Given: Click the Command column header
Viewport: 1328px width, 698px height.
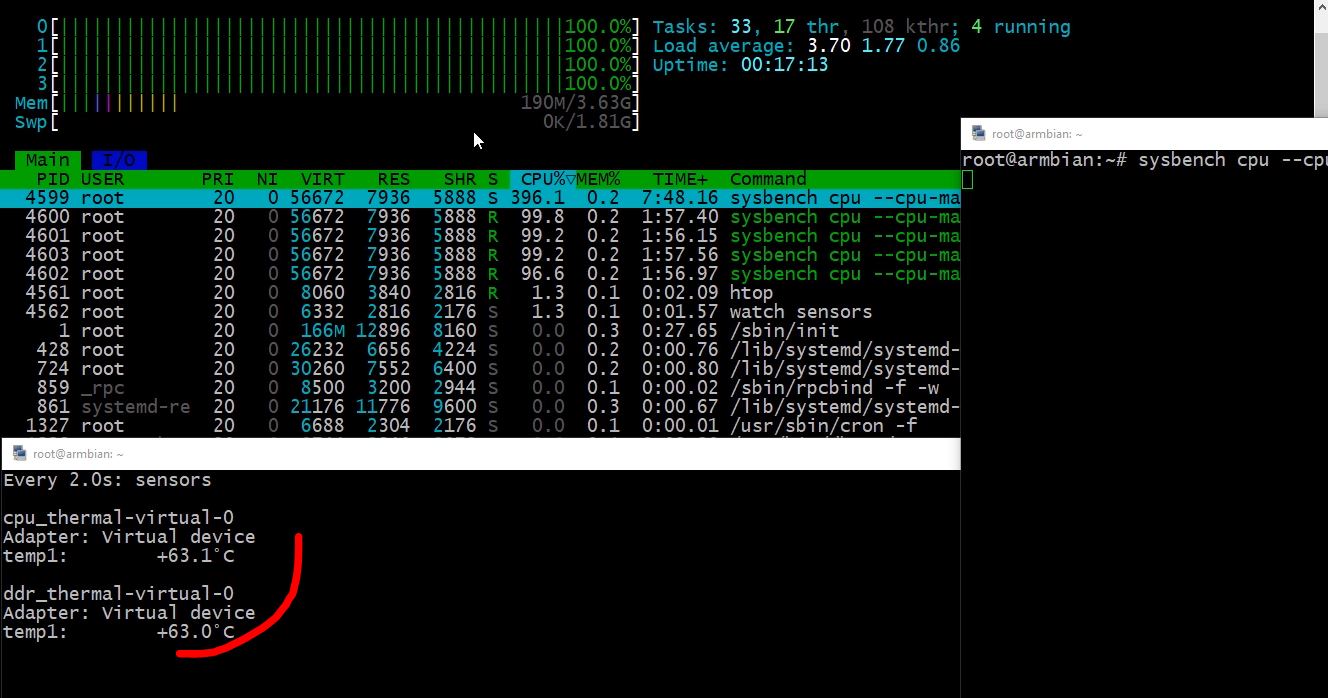Looking at the screenshot, I should point(768,179).
